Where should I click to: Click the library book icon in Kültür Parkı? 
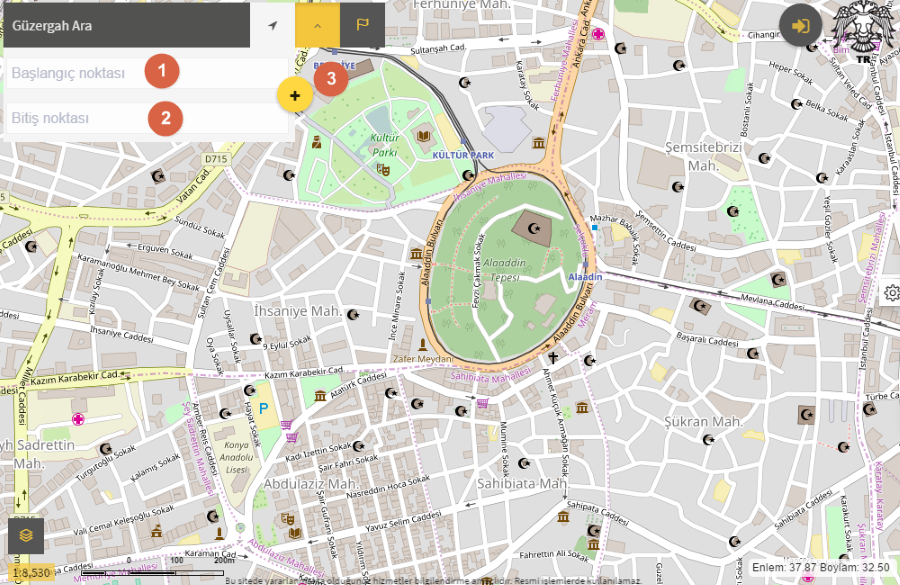[x=423, y=135]
